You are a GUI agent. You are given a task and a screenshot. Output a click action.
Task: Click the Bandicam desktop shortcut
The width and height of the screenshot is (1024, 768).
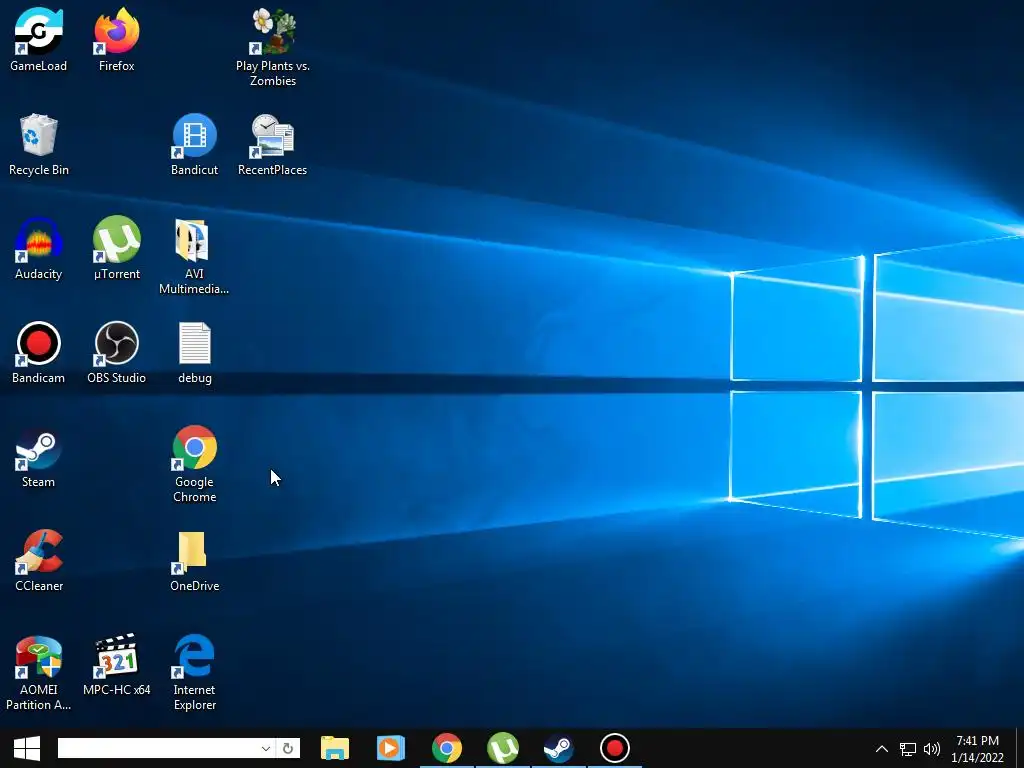click(39, 352)
